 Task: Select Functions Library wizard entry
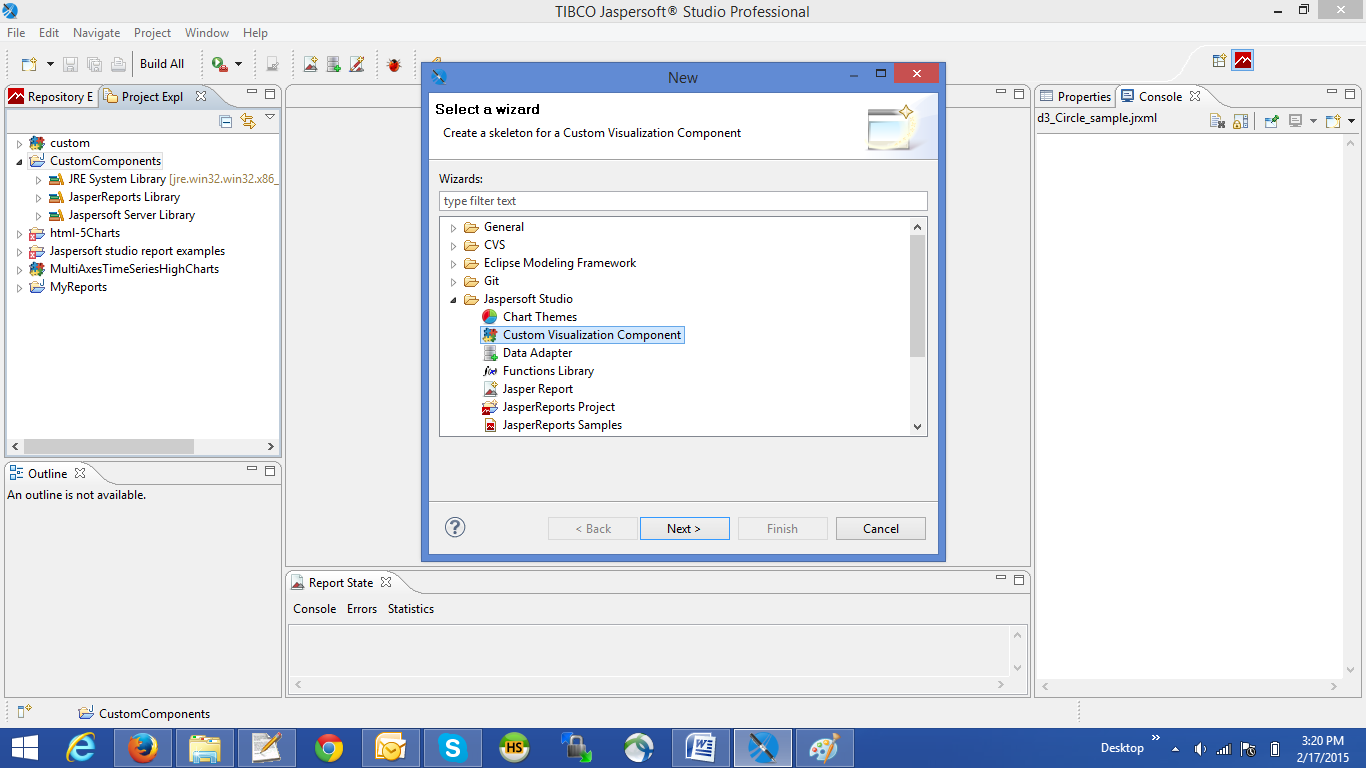coord(548,371)
